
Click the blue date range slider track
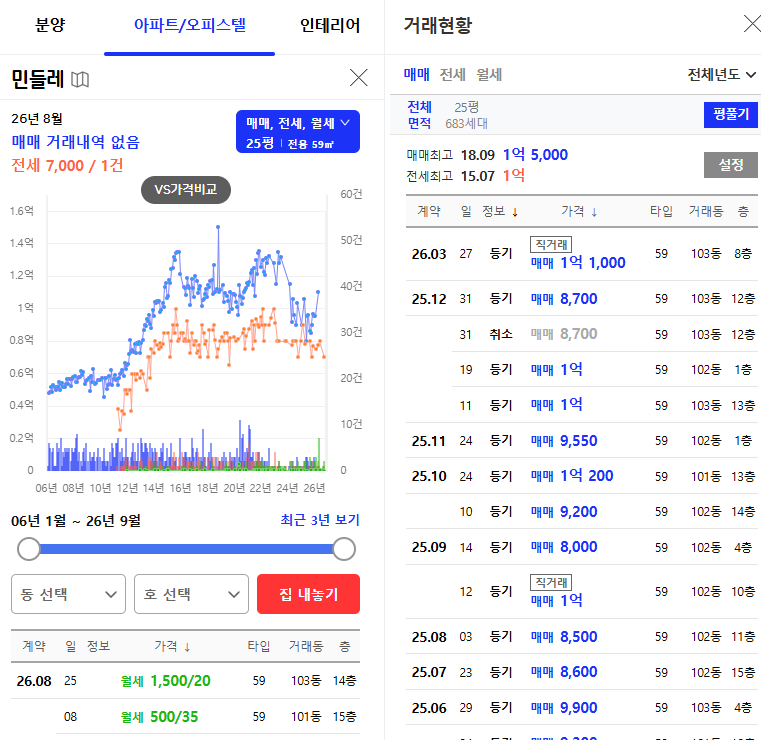pos(186,549)
